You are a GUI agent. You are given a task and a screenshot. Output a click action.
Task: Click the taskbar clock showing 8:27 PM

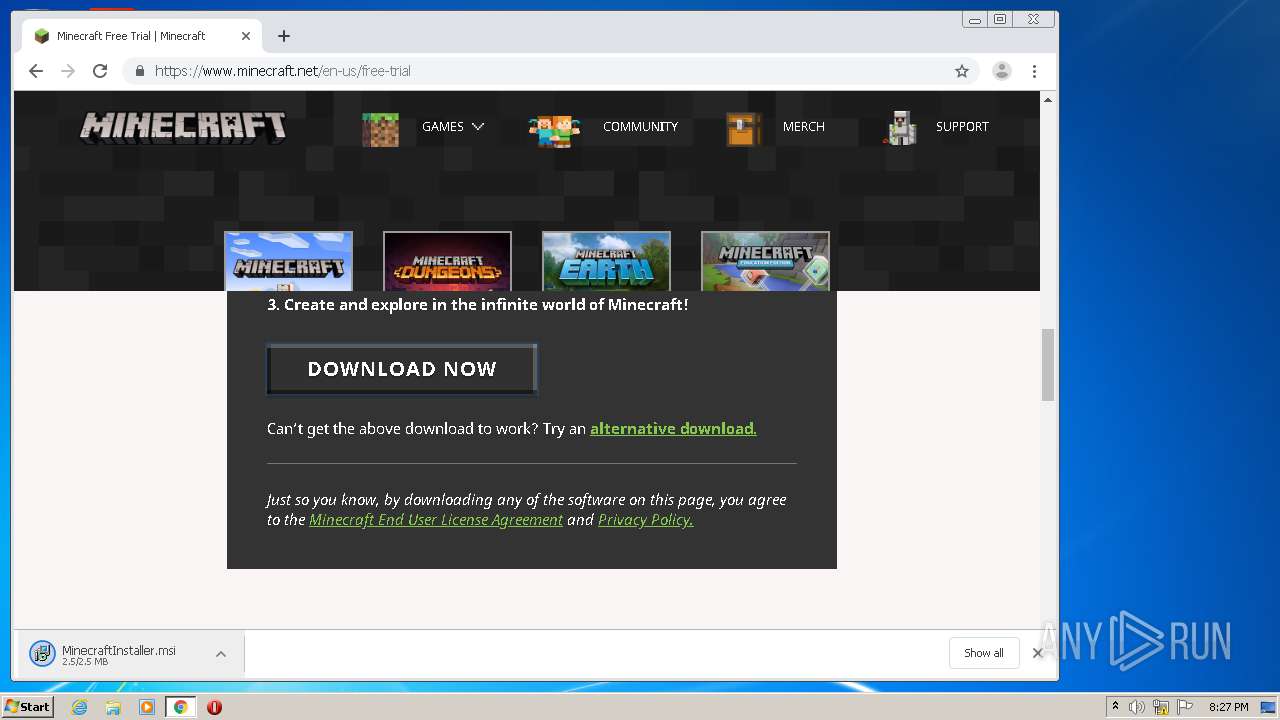click(1228, 707)
